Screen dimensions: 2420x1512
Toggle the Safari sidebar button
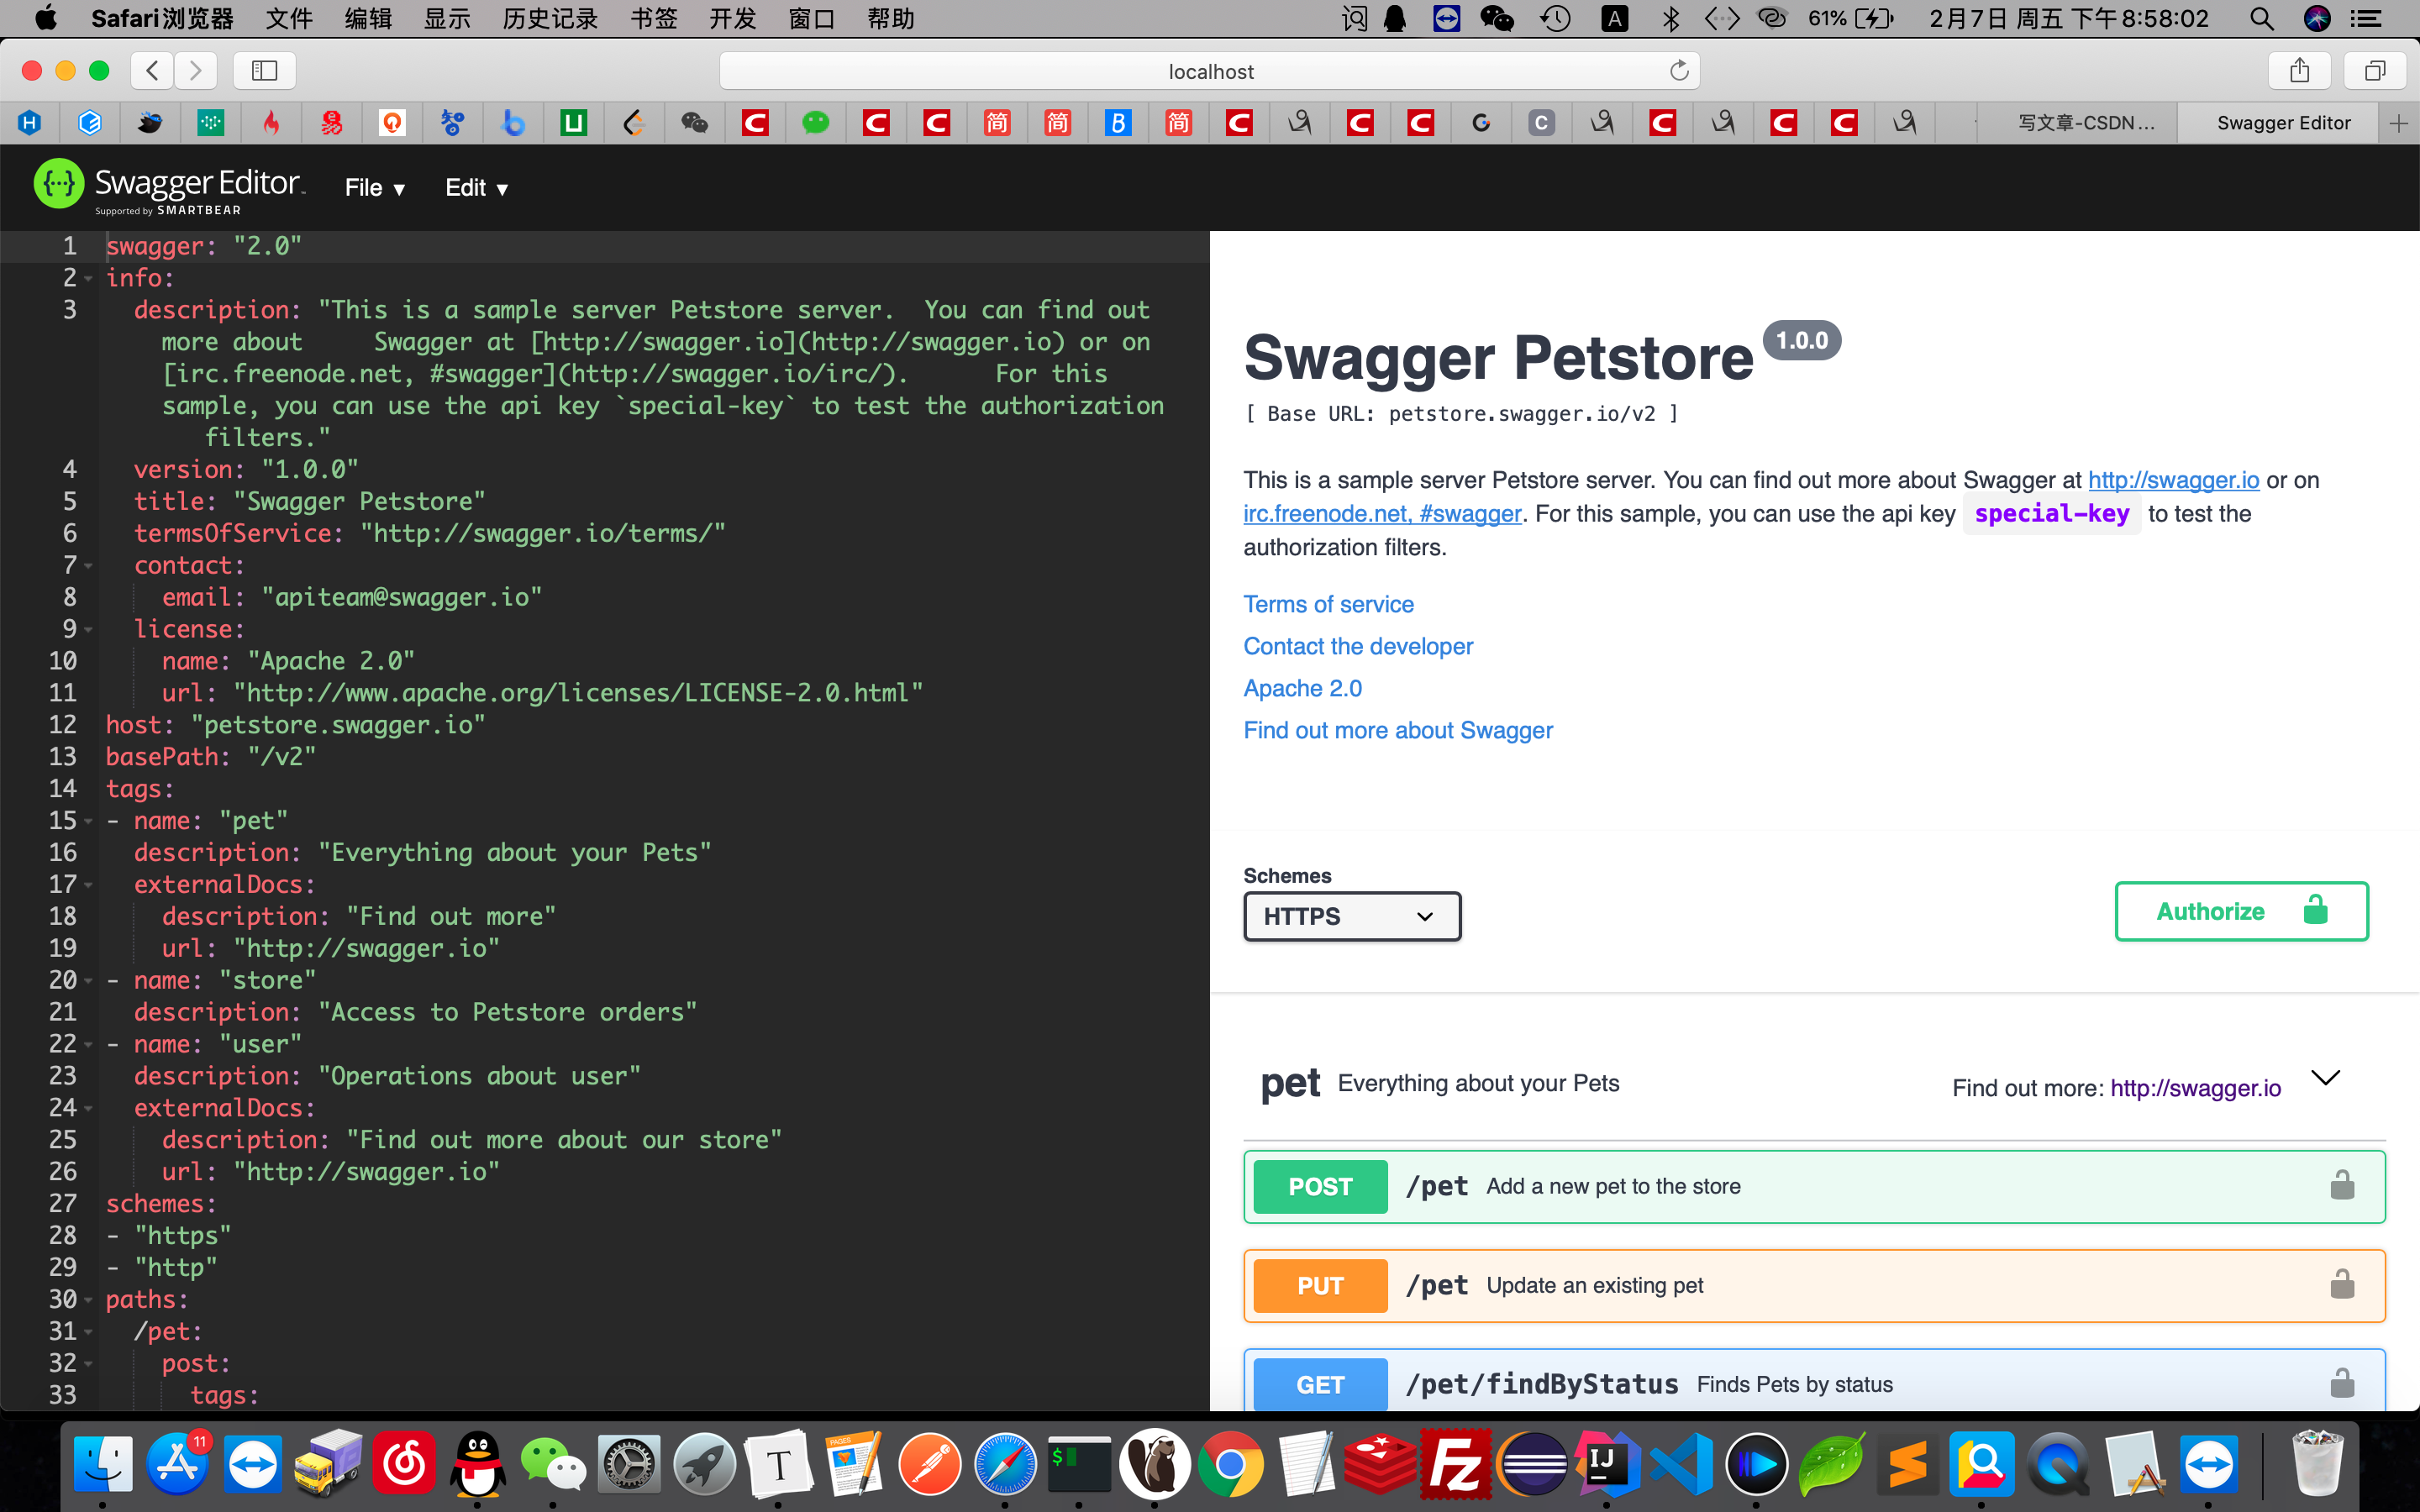(x=264, y=70)
